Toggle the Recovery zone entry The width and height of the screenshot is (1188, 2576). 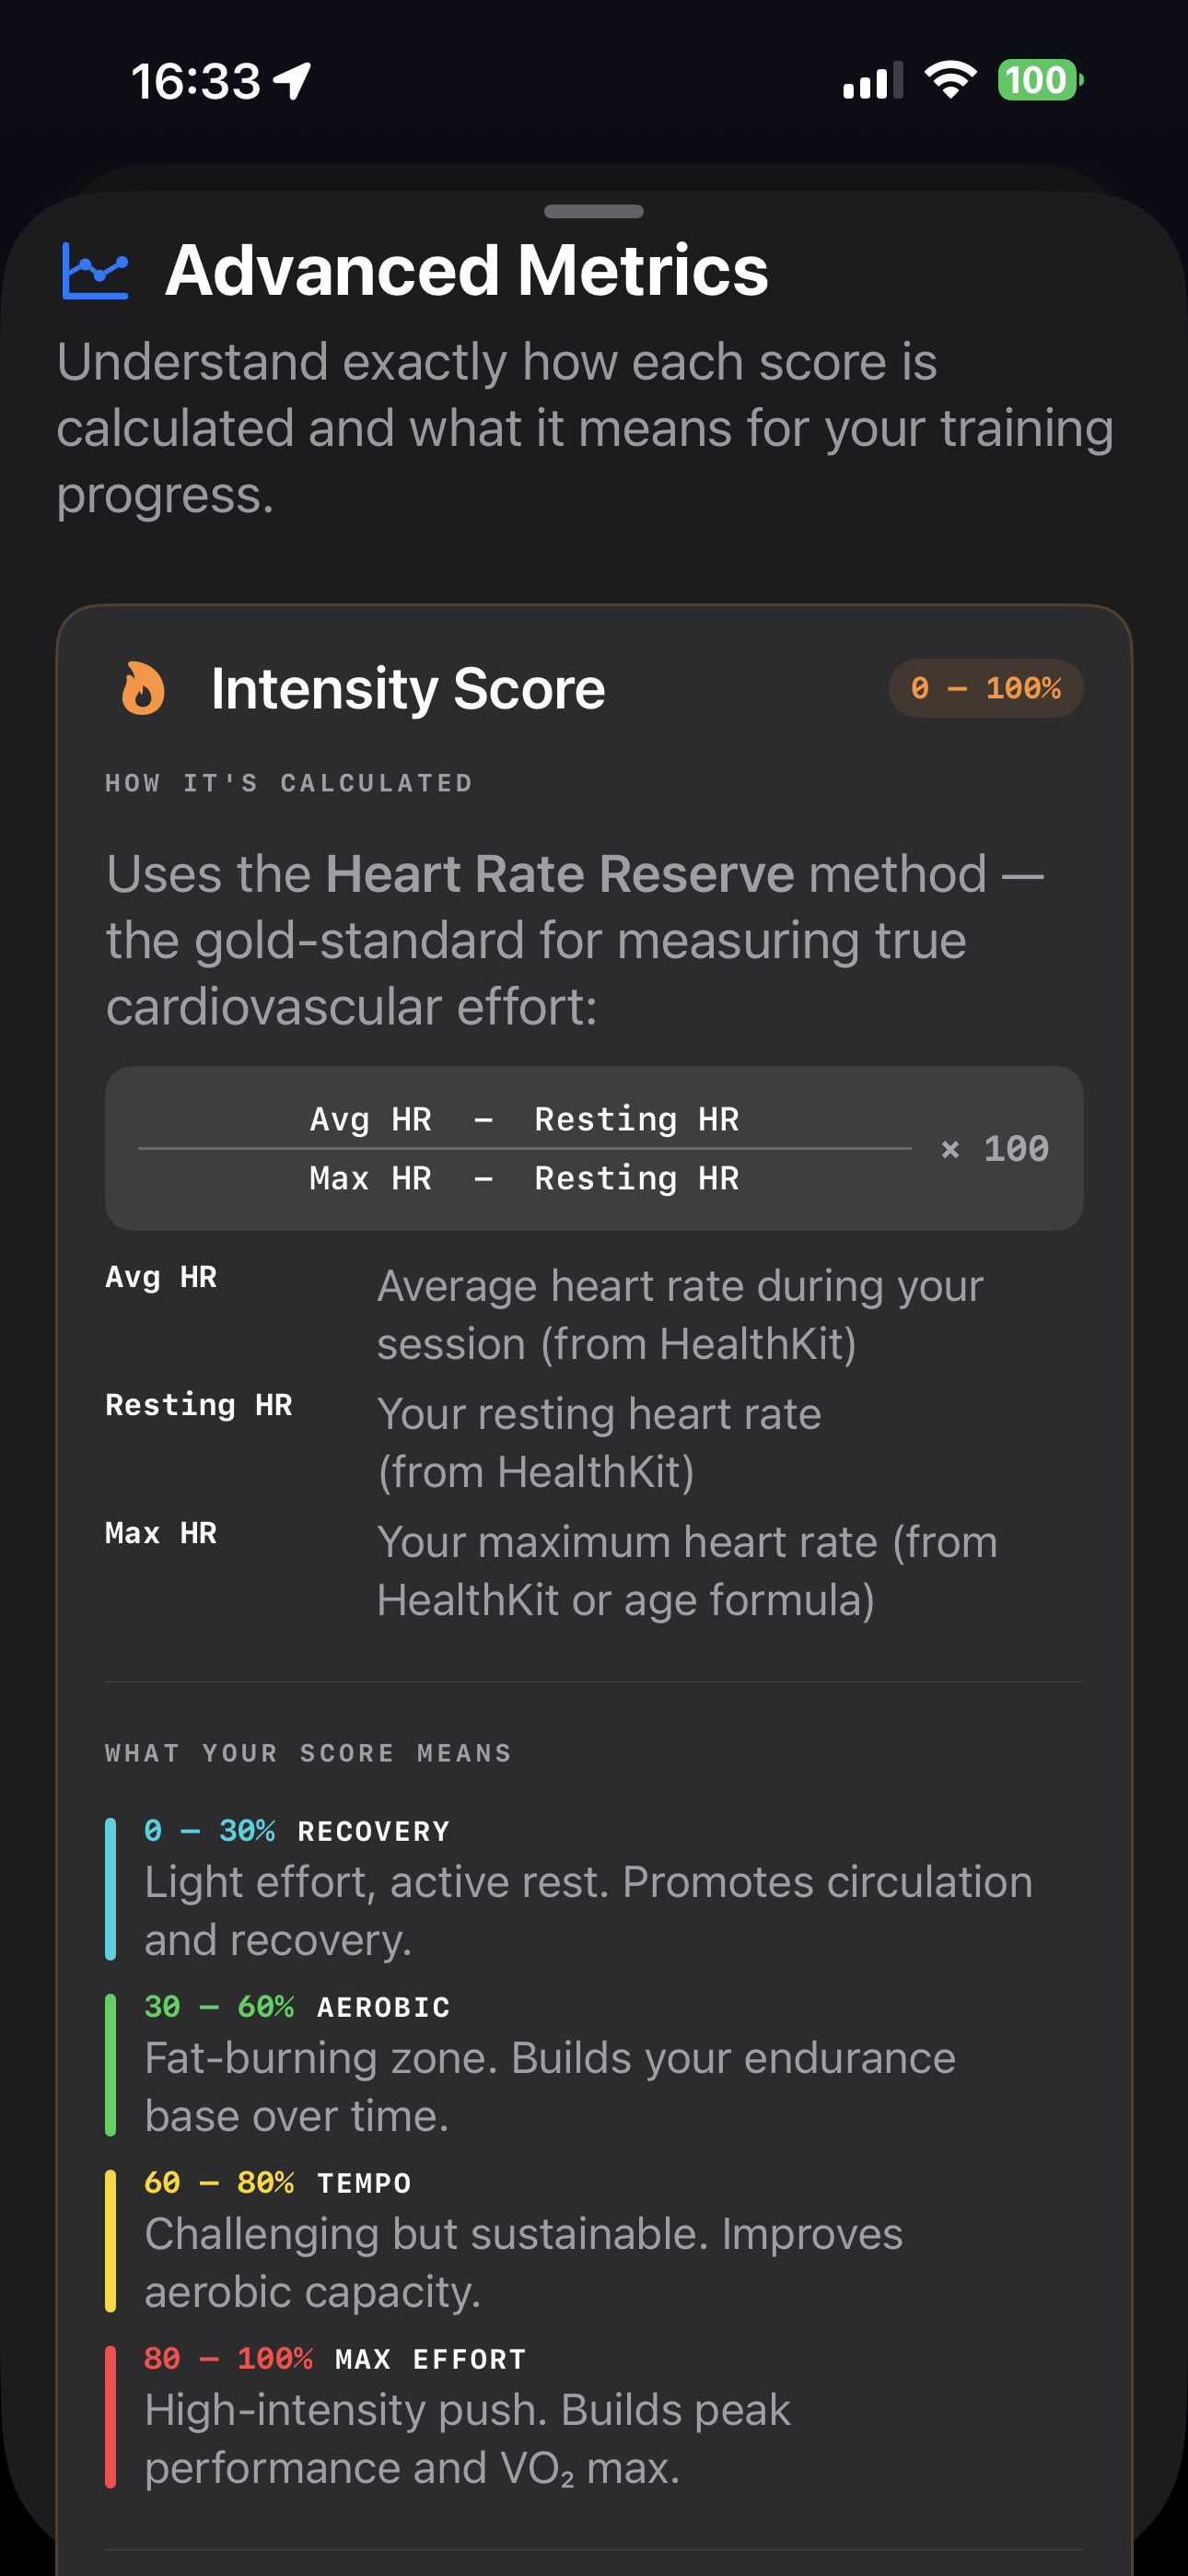[590, 1885]
